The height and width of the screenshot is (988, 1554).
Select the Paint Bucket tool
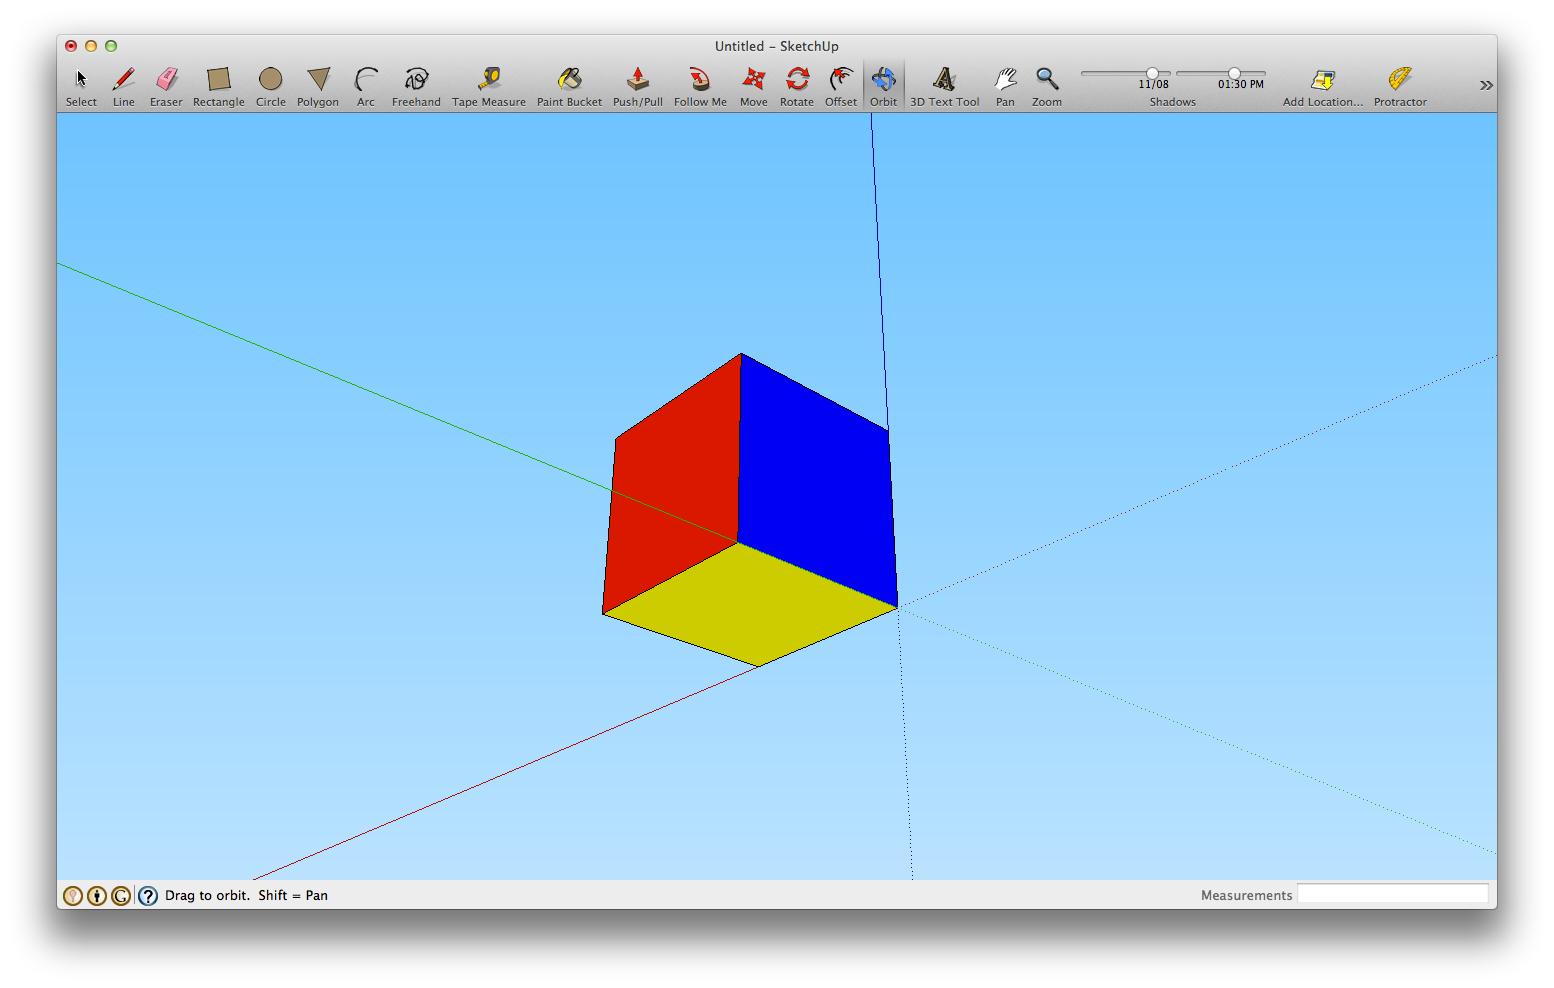click(x=569, y=80)
